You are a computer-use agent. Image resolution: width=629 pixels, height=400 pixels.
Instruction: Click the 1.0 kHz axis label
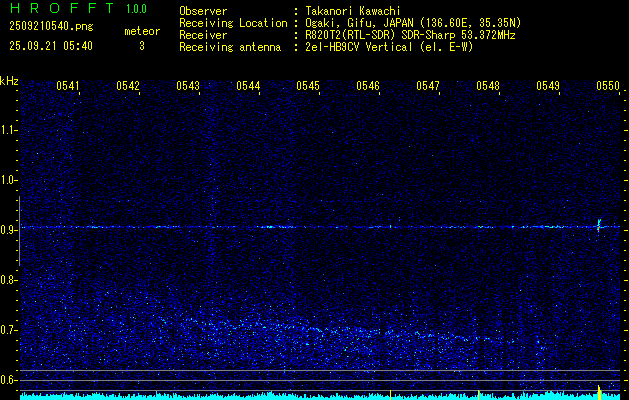pos(8,180)
